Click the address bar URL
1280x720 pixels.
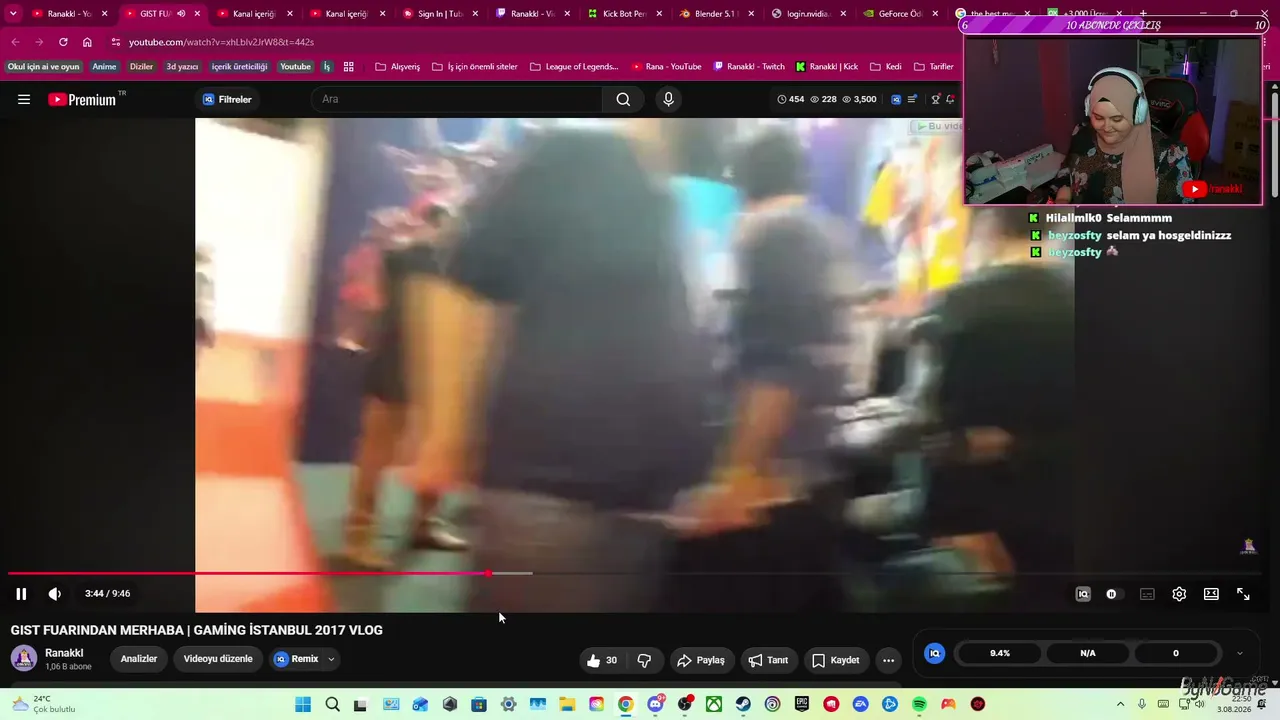[x=221, y=42]
